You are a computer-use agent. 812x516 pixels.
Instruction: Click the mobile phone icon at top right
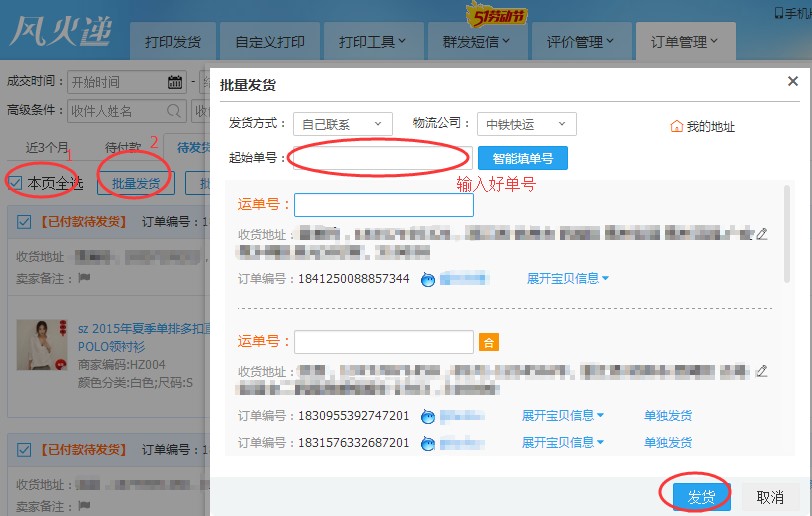[x=778, y=13]
